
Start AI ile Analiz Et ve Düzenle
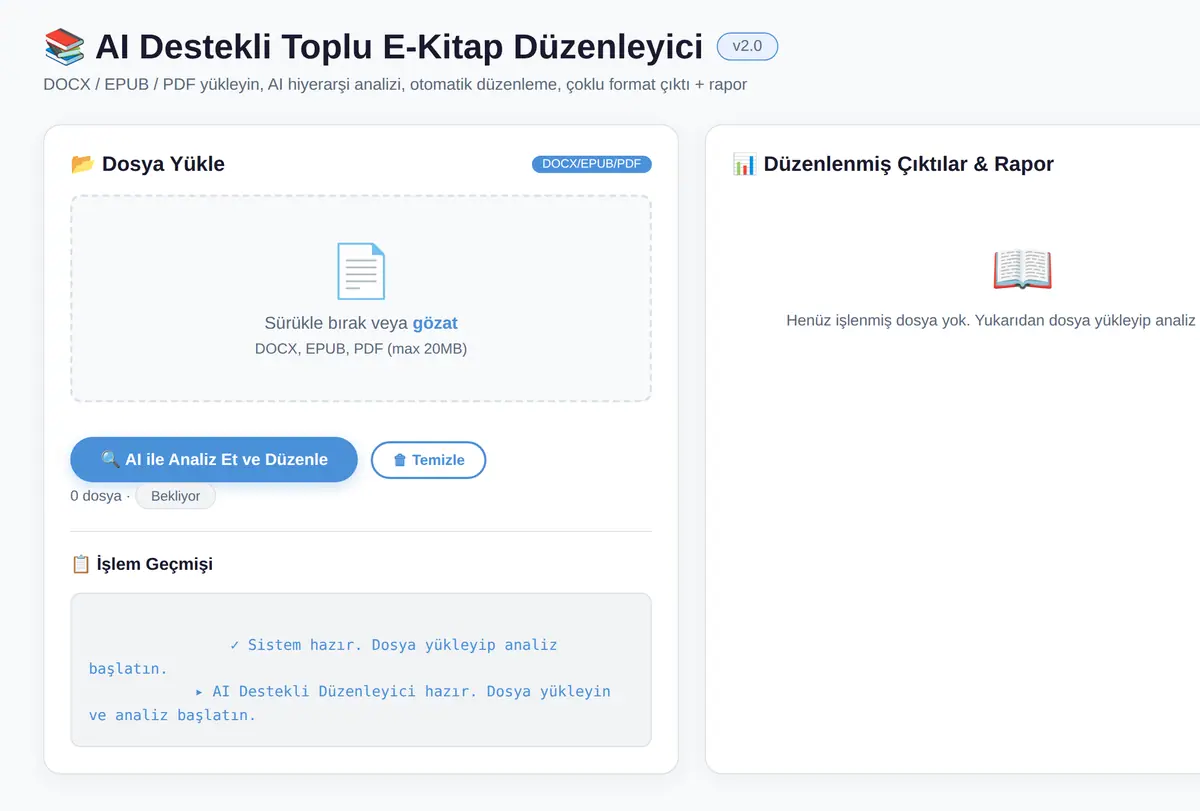point(214,460)
